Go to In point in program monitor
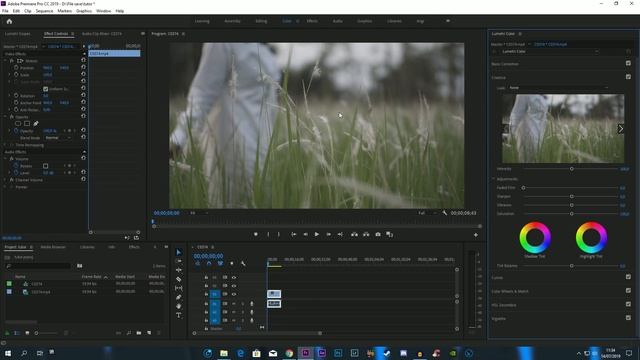The height and width of the screenshot is (360, 640). [293, 234]
